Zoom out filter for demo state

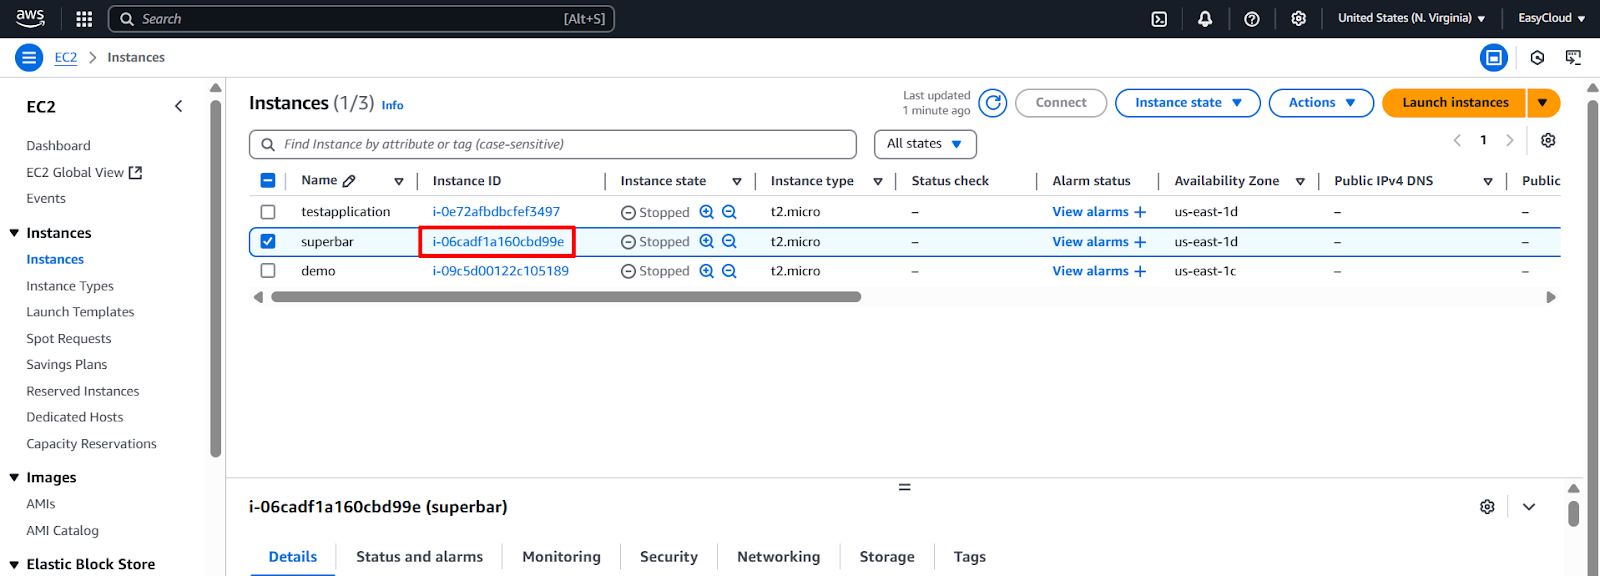(x=729, y=271)
